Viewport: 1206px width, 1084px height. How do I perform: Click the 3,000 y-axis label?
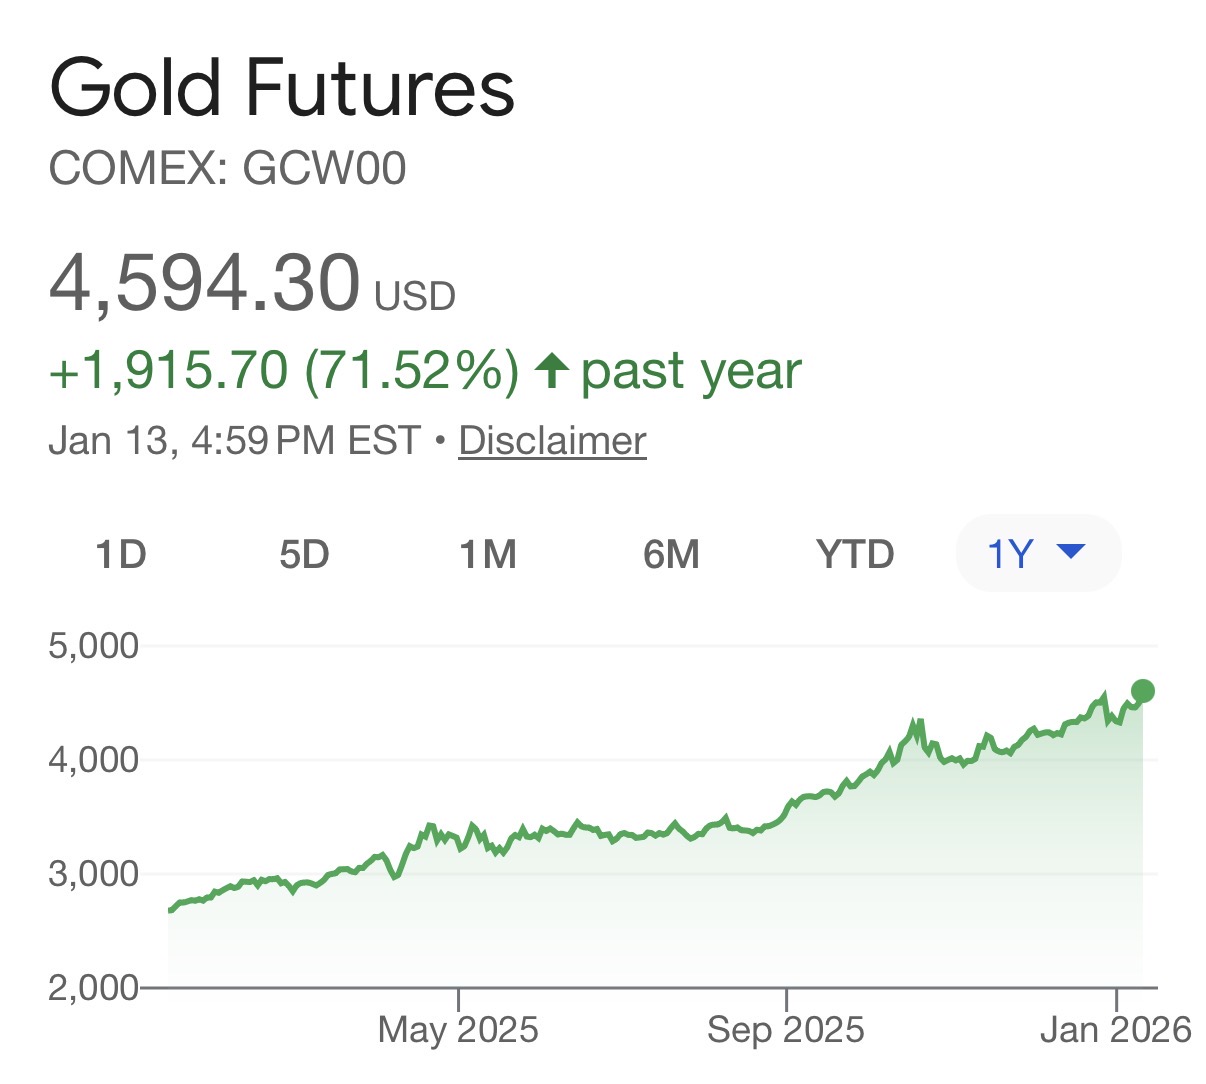click(94, 874)
